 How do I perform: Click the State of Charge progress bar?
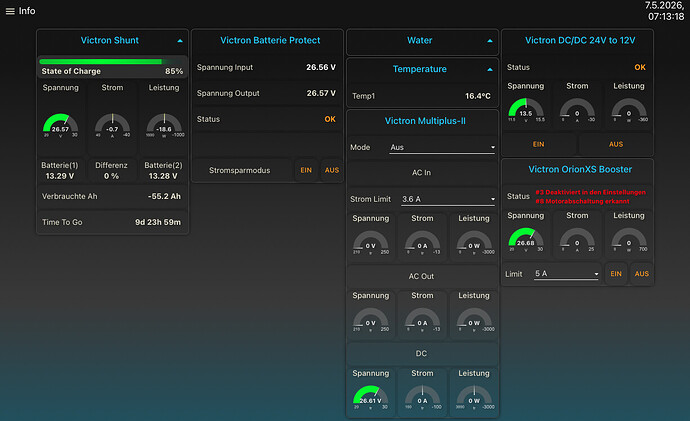click(x=101, y=62)
